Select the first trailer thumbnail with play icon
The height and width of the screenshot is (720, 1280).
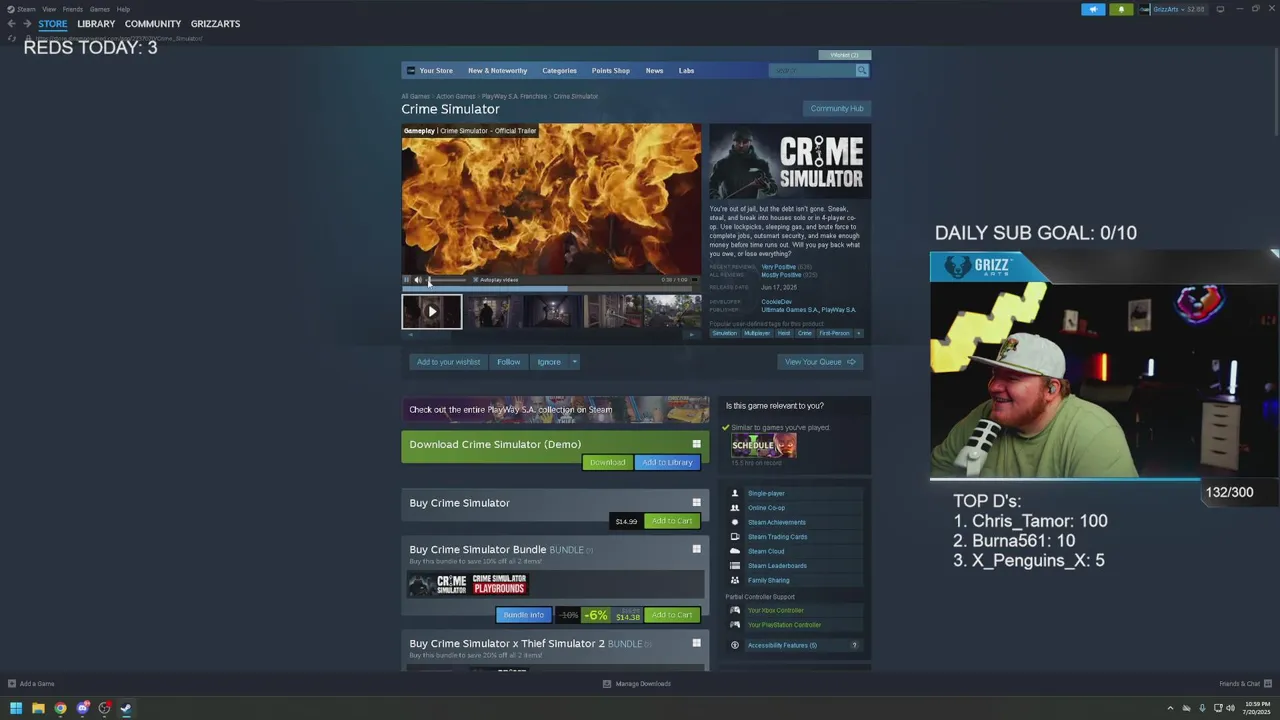tap(432, 311)
